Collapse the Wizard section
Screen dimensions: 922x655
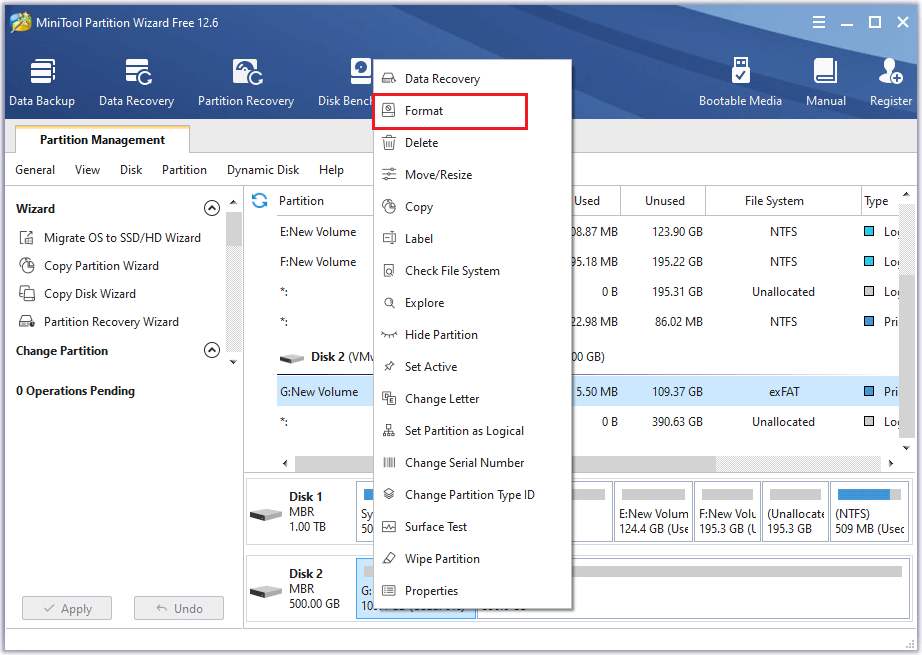(x=212, y=208)
